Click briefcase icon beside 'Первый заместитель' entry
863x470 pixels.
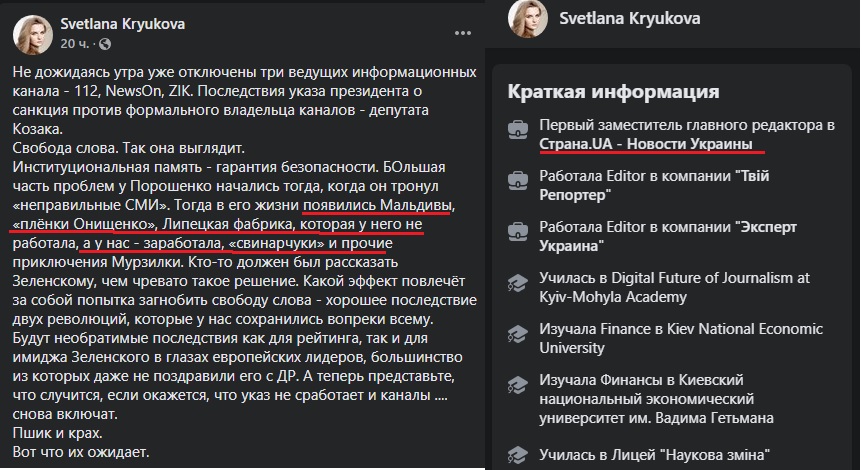click(x=518, y=130)
